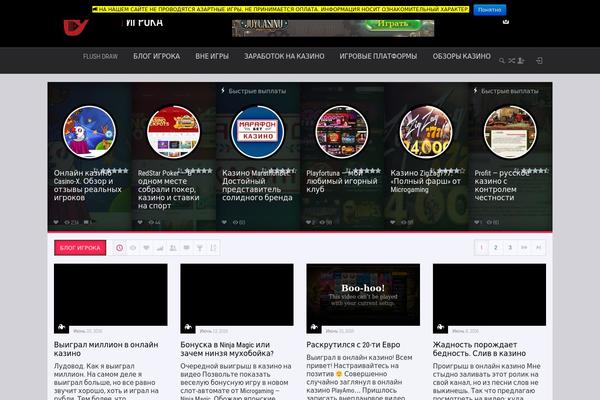This screenshot has width=600, height=400.
Task: Like the Playfortuna review heart icon
Action: click(x=308, y=222)
